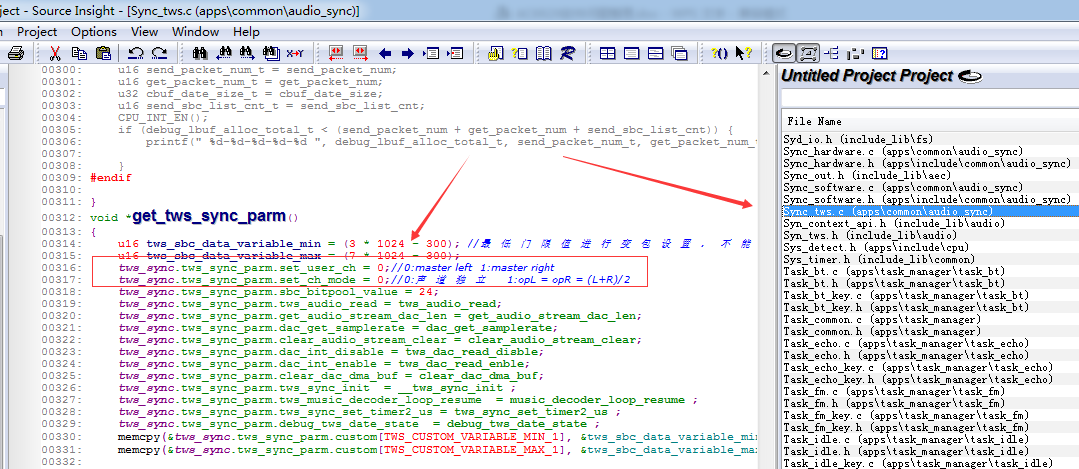Select Syn_context_api.h in the file list

click(894, 223)
